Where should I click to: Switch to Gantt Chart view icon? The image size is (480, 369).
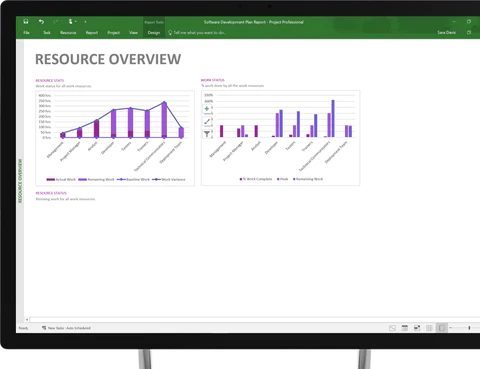pyautogui.click(x=392, y=328)
